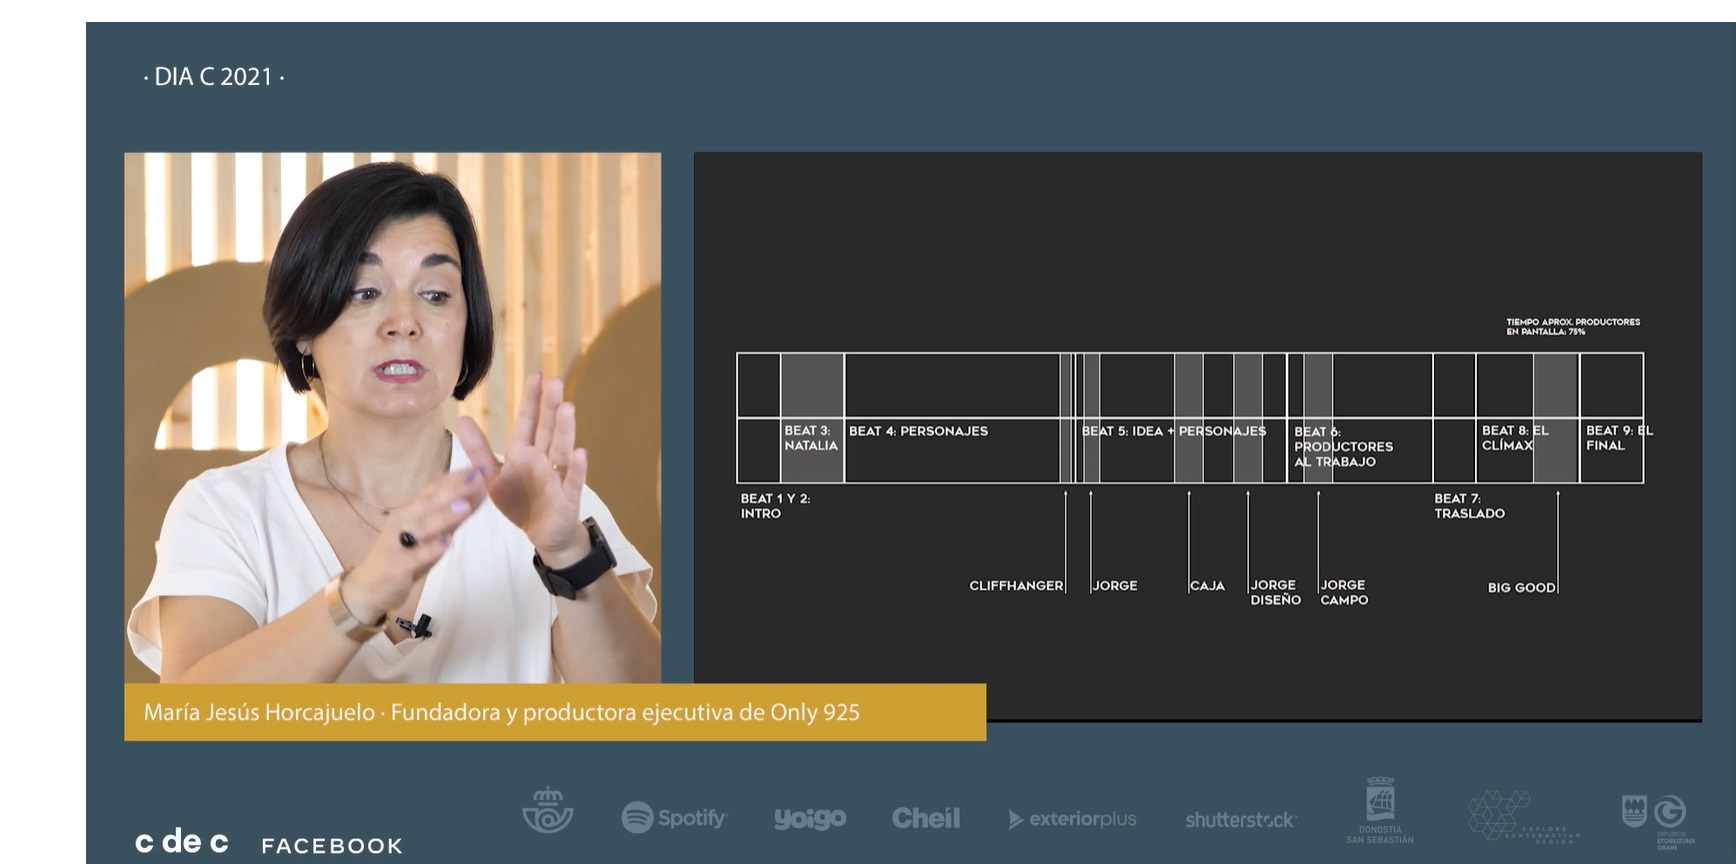1736x864 pixels.
Task: Click the JORGE marker label next to CLIFFHANGER
Action: click(x=1115, y=586)
